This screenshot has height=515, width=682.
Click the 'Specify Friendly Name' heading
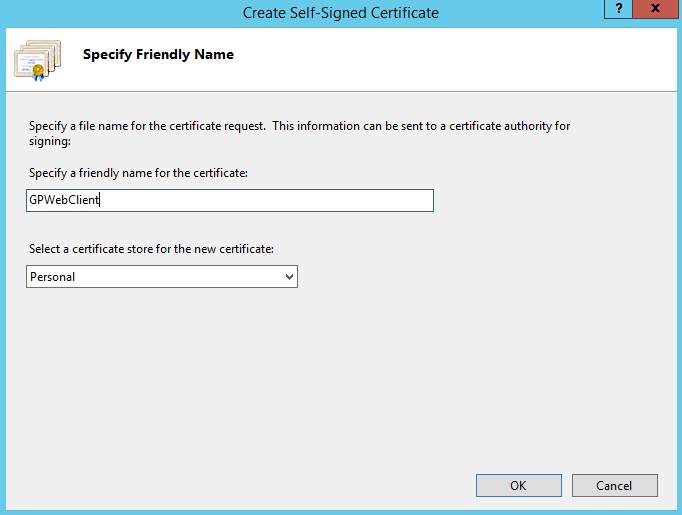[158, 55]
